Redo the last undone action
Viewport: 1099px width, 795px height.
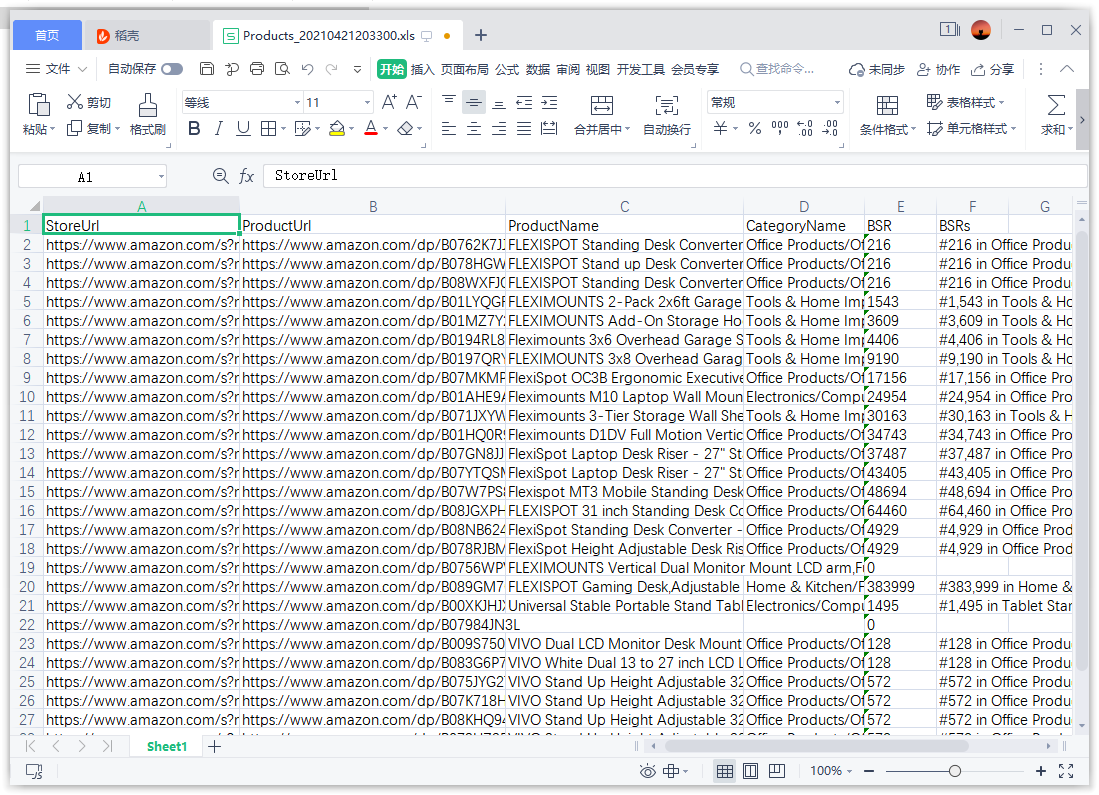tap(332, 69)
